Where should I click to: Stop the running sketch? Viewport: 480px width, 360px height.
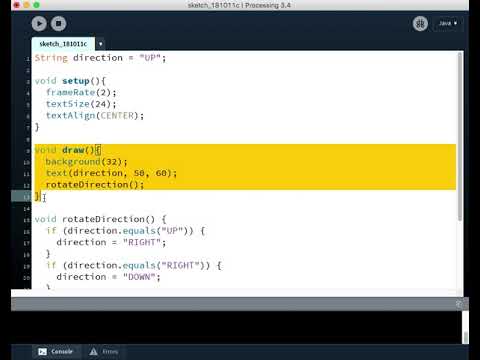click(58, 24)
